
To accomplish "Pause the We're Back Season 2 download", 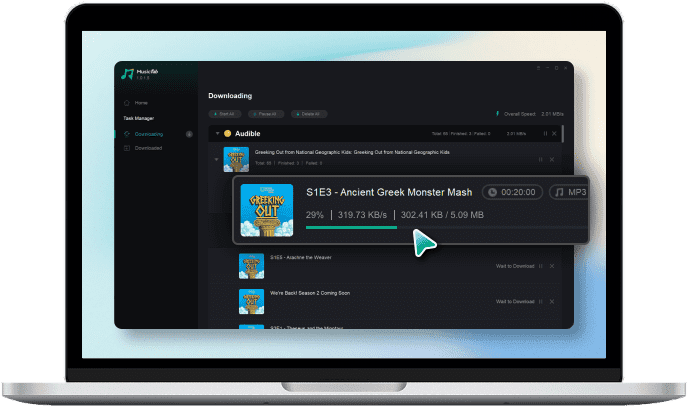I will (541, 302).
